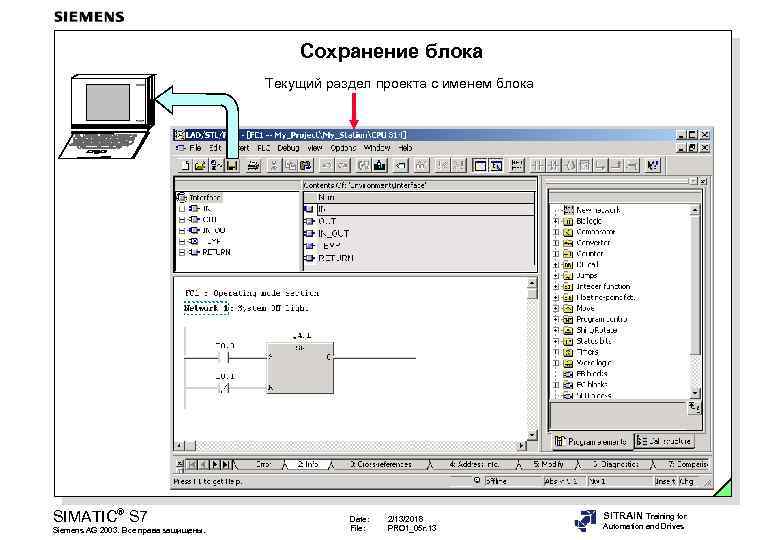Click the Paste clipboard icon

coord(306,166)
